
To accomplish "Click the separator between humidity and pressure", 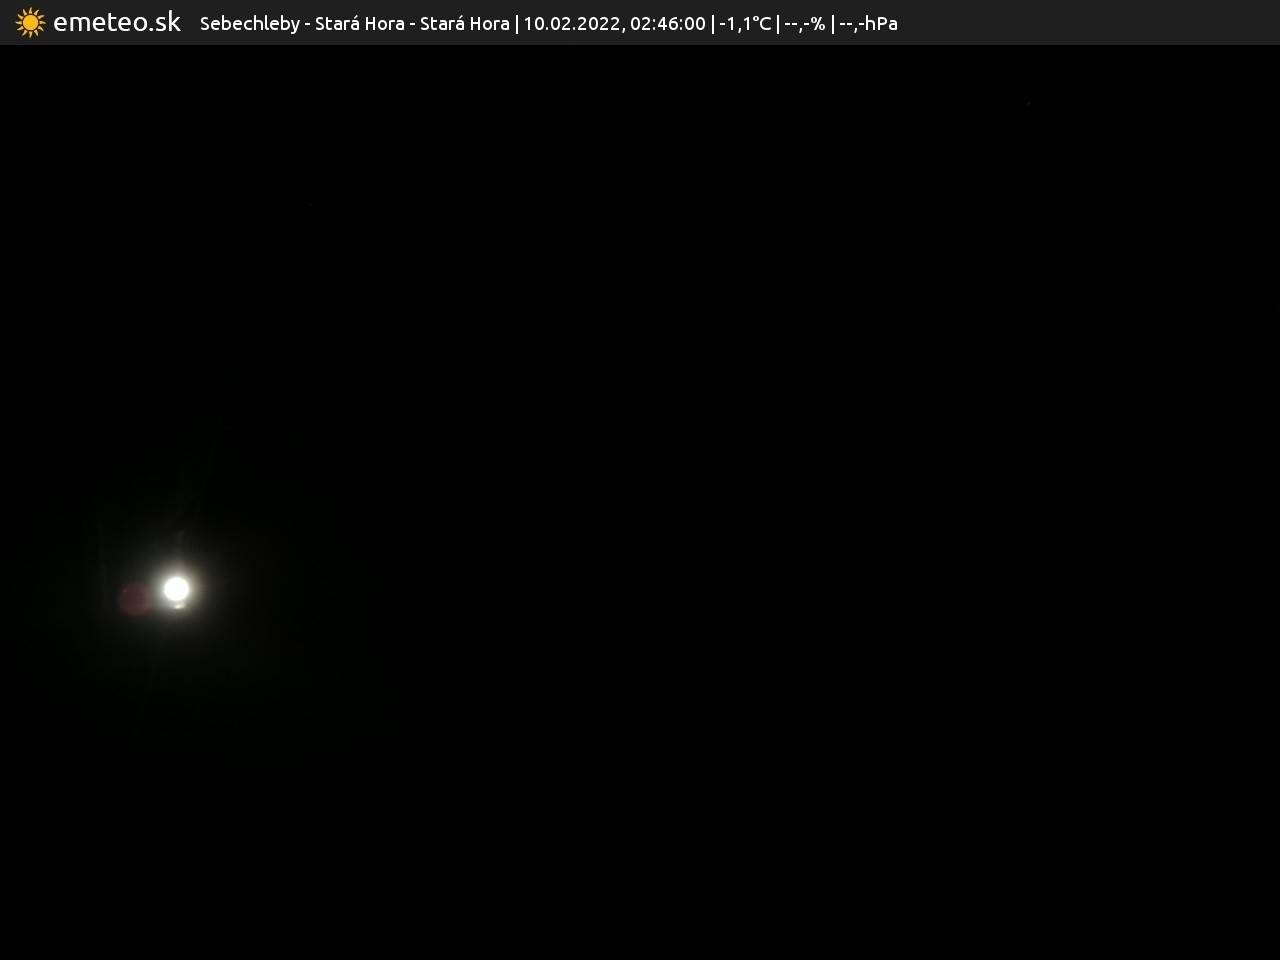I will pyautogui.click(x=832, y=23).
